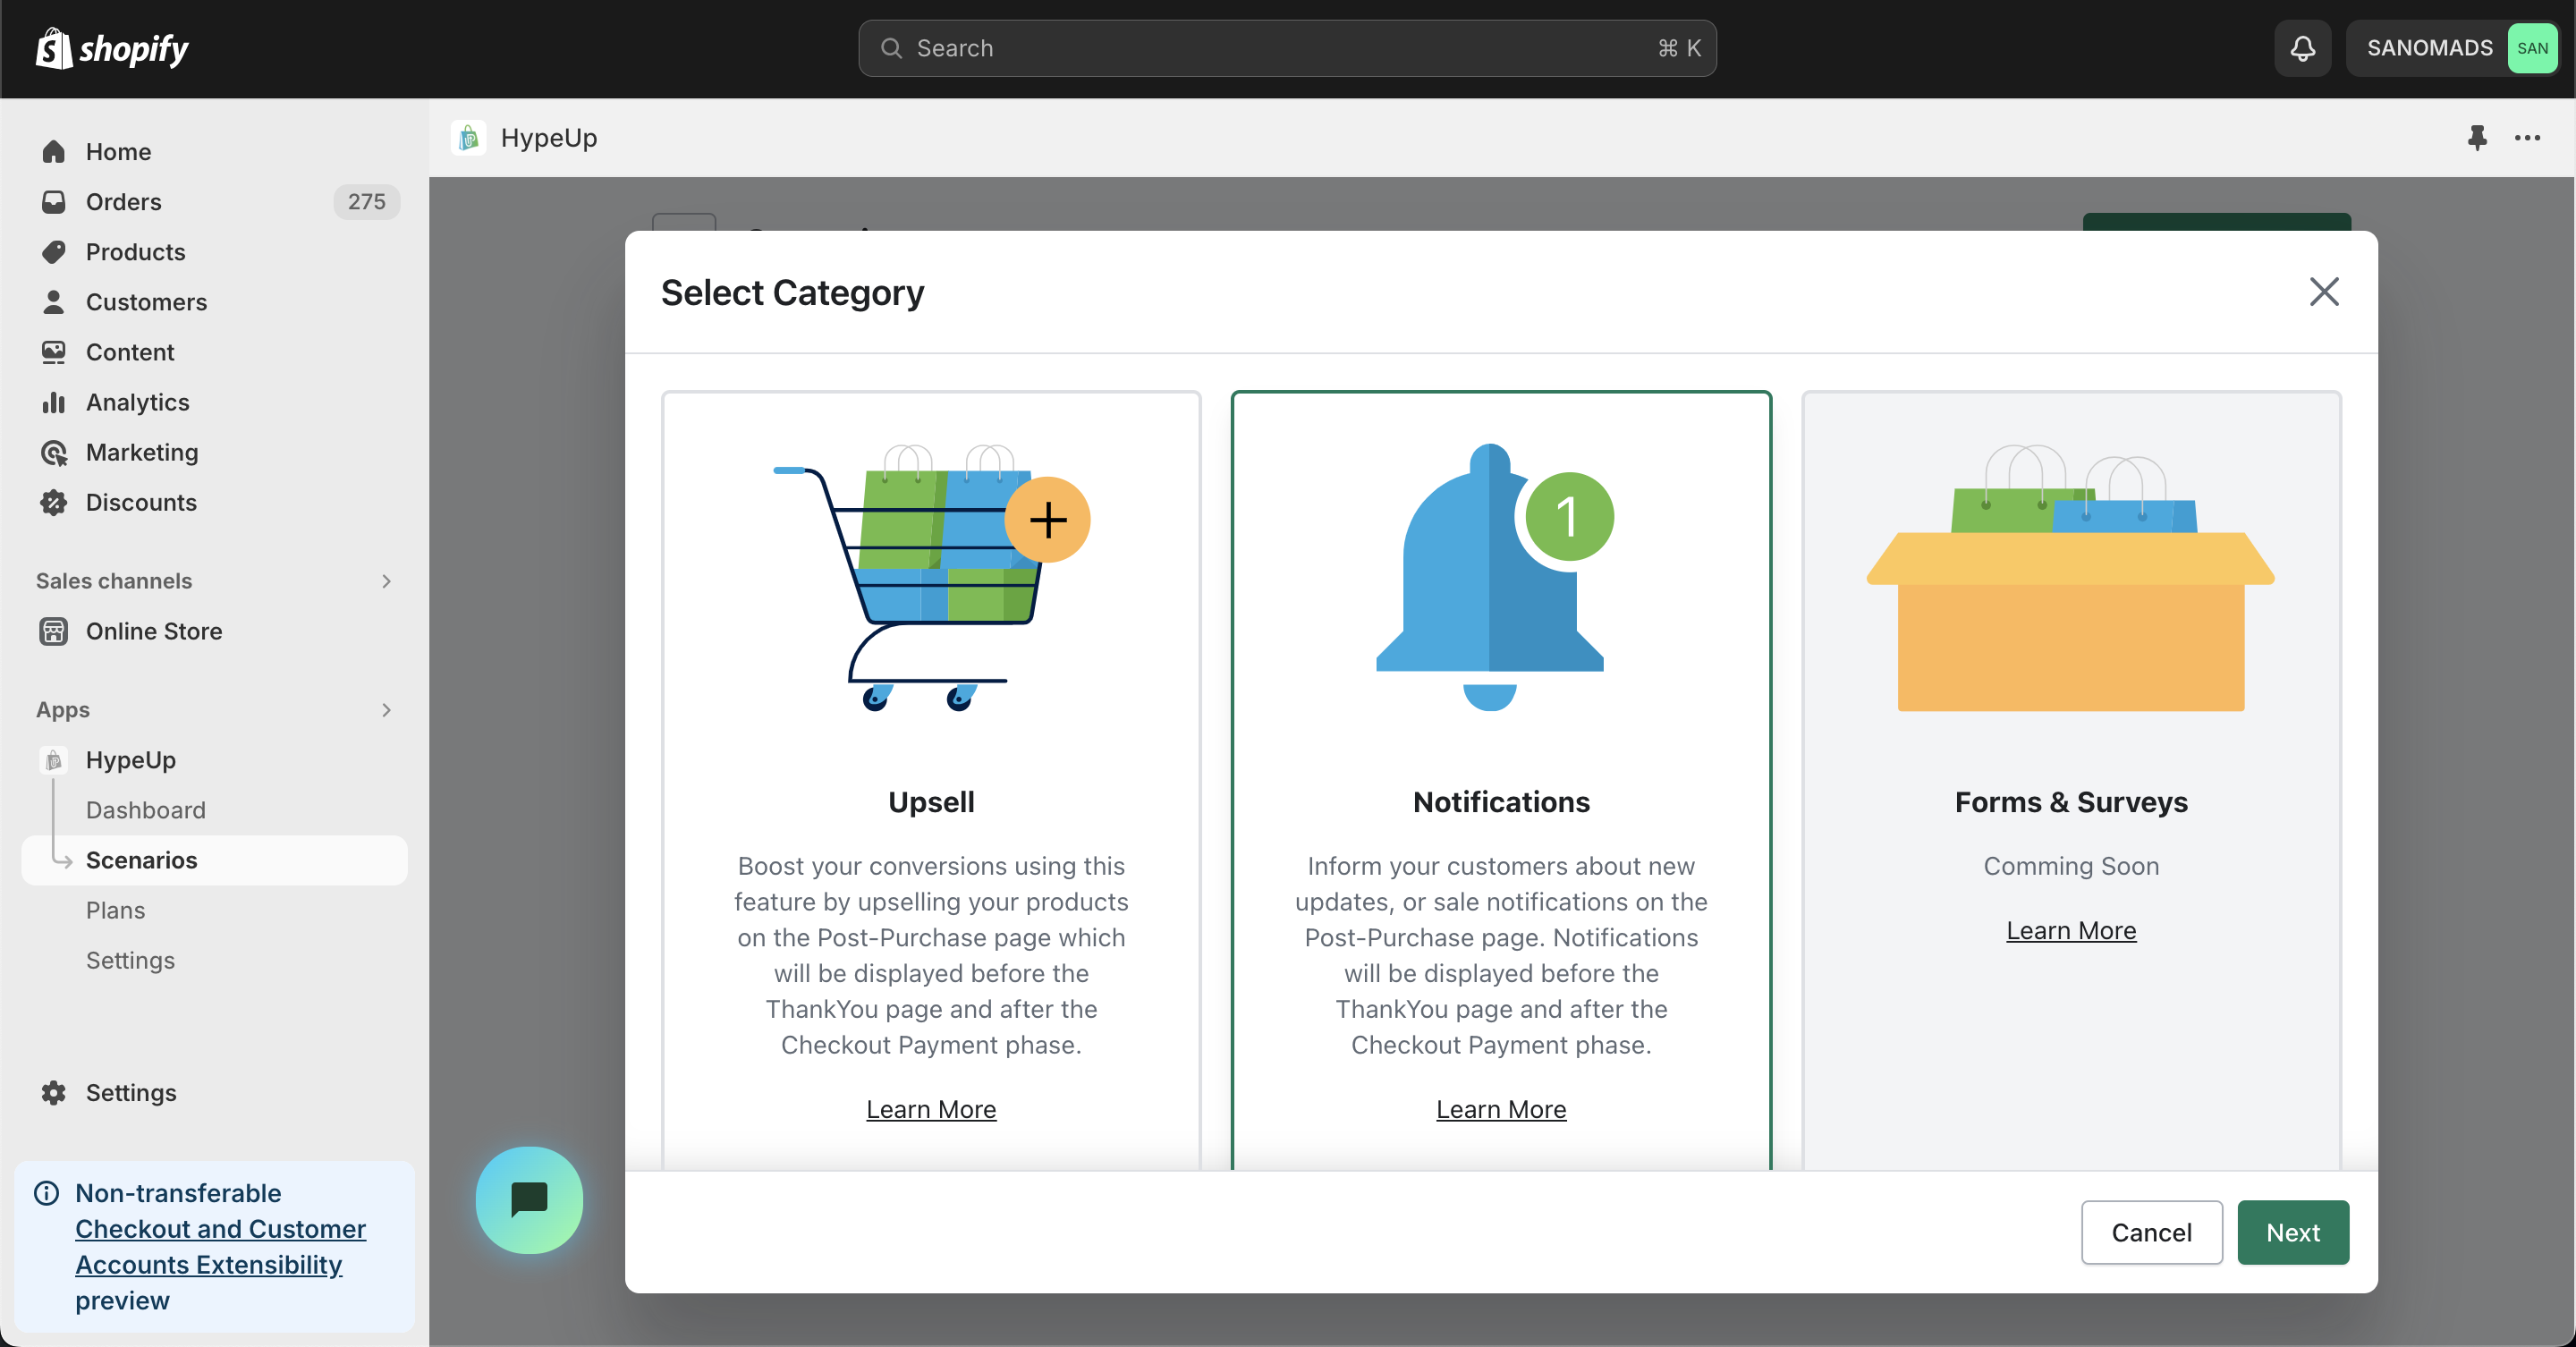
Task: Open Learn More link under Upsell
Action: coord(930,1109)
